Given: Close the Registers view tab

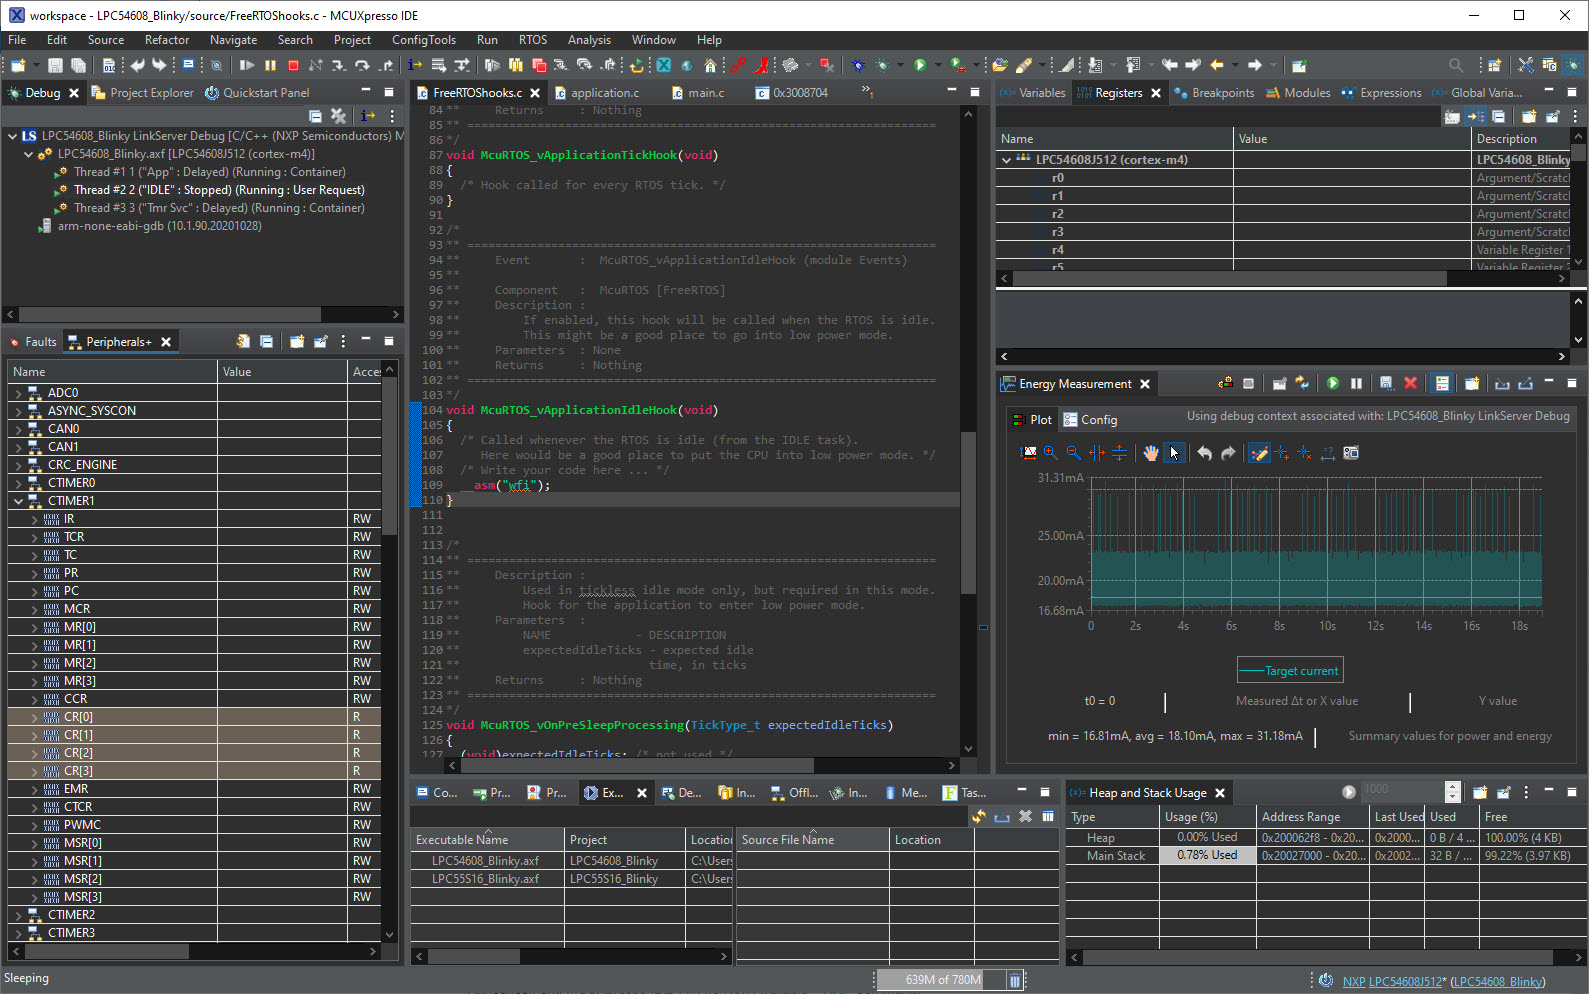Looking at the screenshot, I should pos(1156,93).
